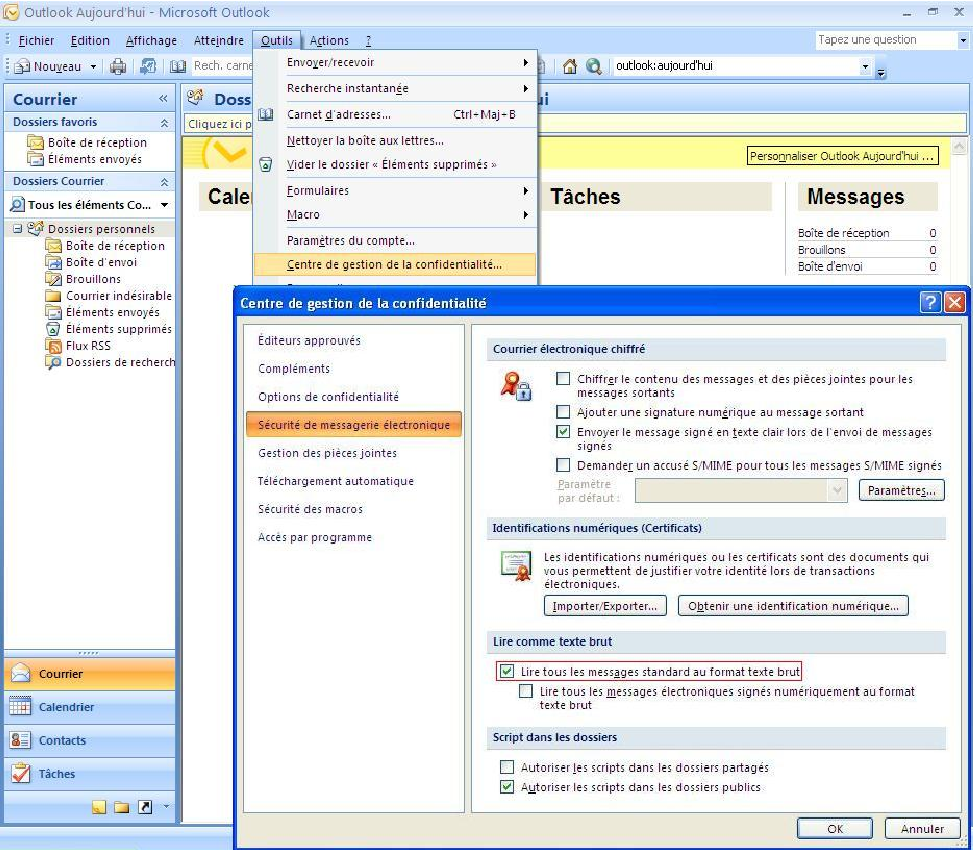
Task: Click the Paramètres... button
Action: 901,490
